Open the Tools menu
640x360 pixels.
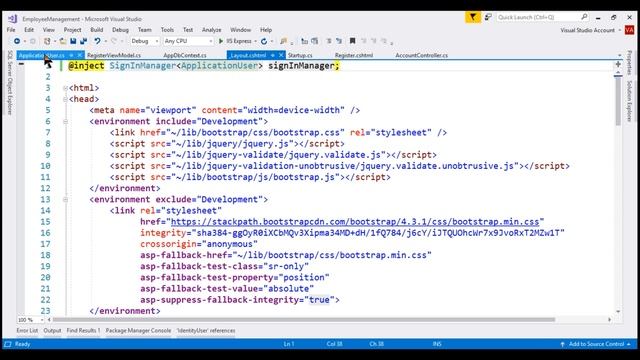[x=167, y=30]
